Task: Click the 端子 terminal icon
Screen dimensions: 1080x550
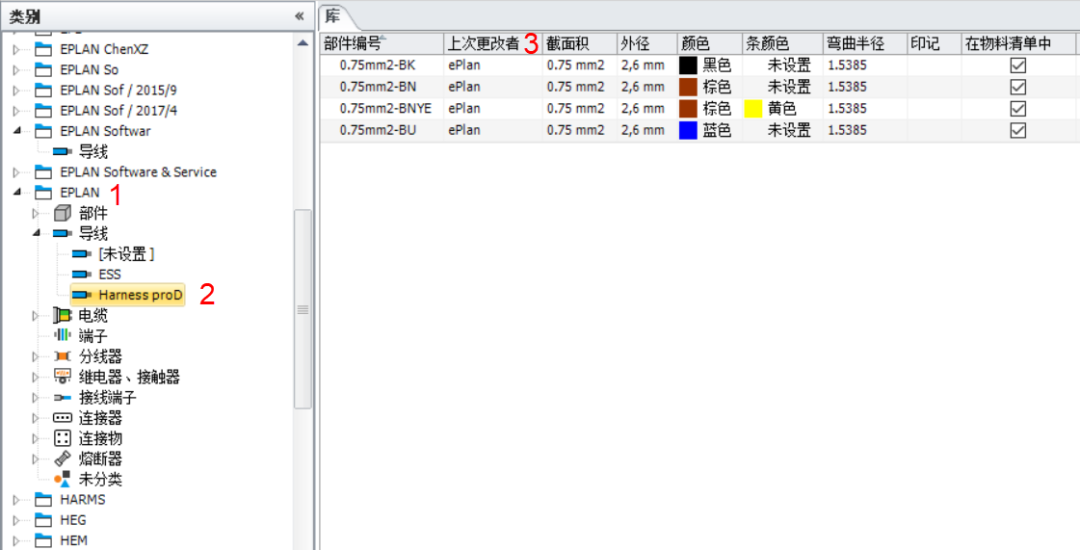Action: pyautogui.click(x=62, y=336)
